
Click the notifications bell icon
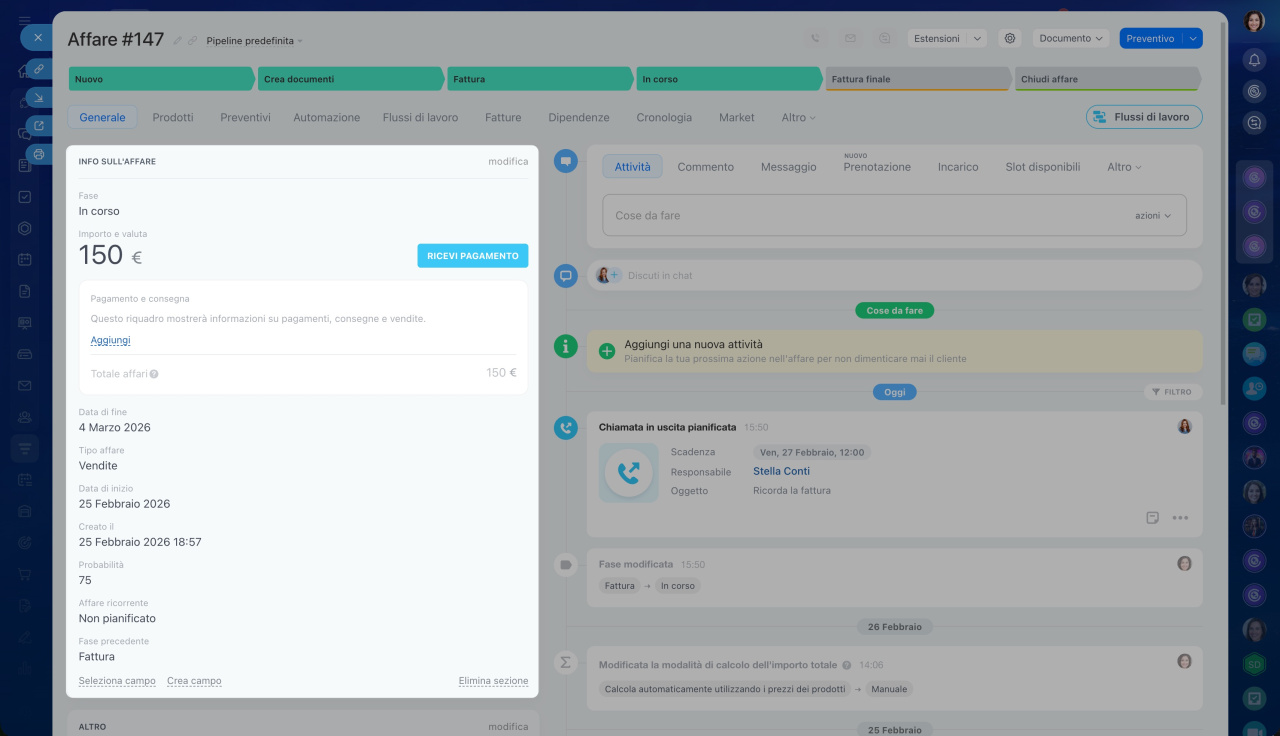pyautogui.click(x=1254, y=60)
